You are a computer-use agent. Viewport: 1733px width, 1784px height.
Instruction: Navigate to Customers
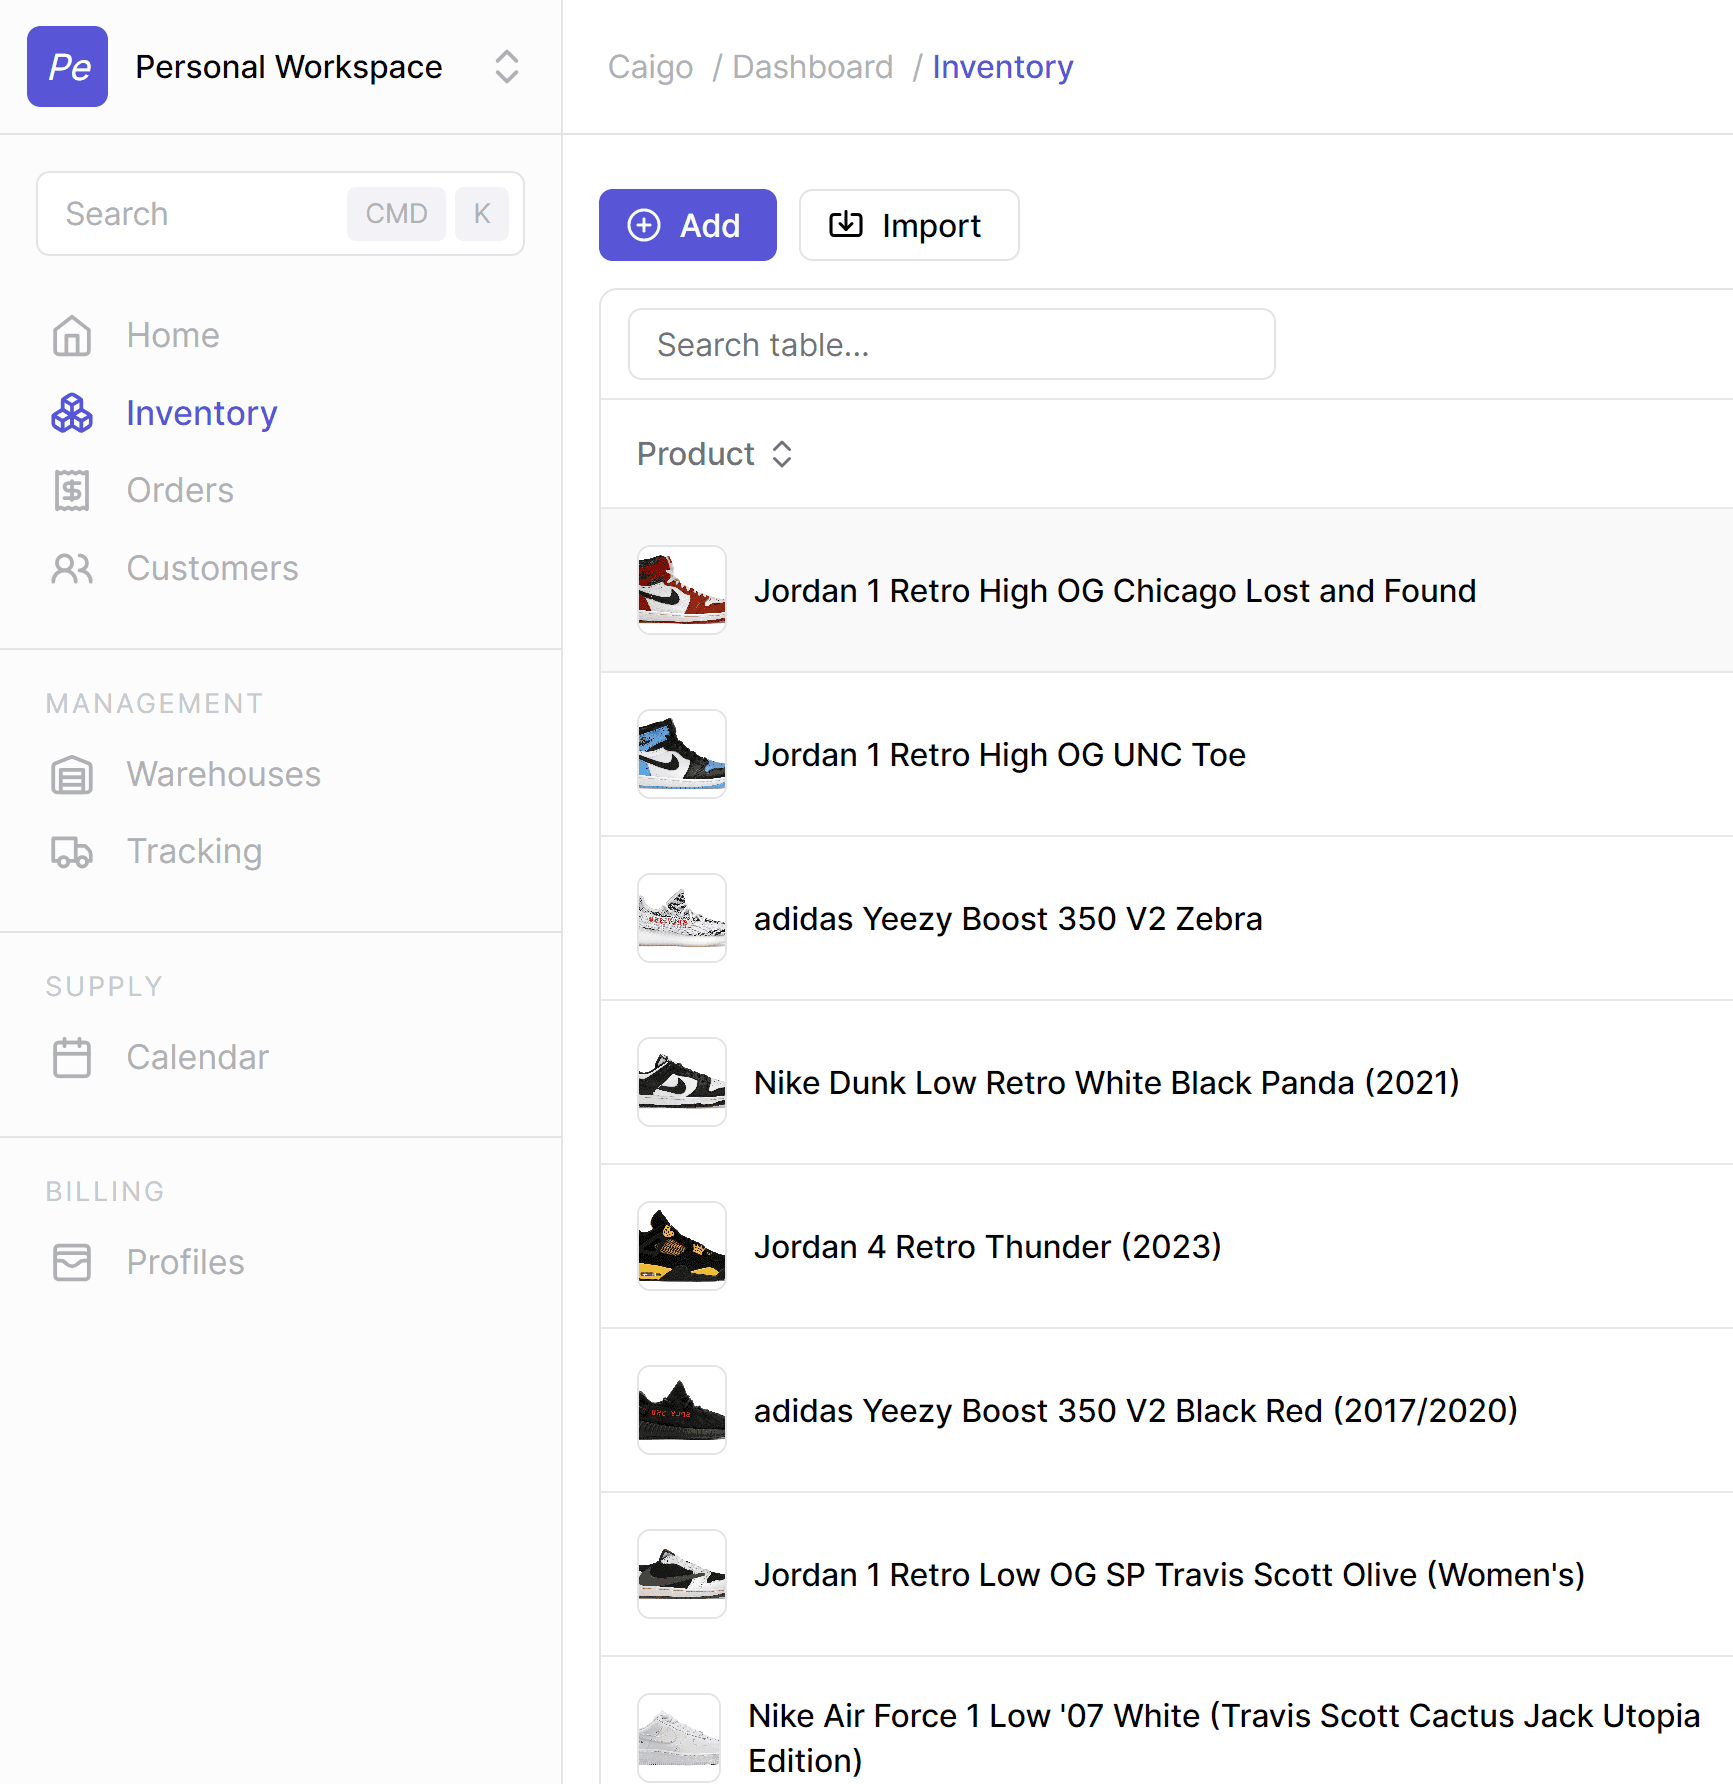point(212,568)
